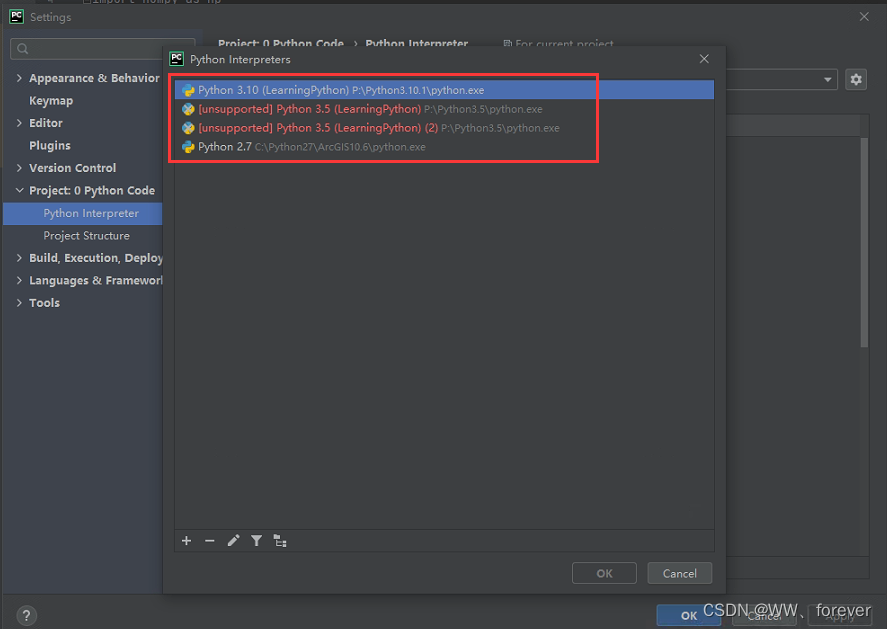Viewport: 887px width, 629px height.
Task: Open Keymap settings
Action: click(51, 101)
